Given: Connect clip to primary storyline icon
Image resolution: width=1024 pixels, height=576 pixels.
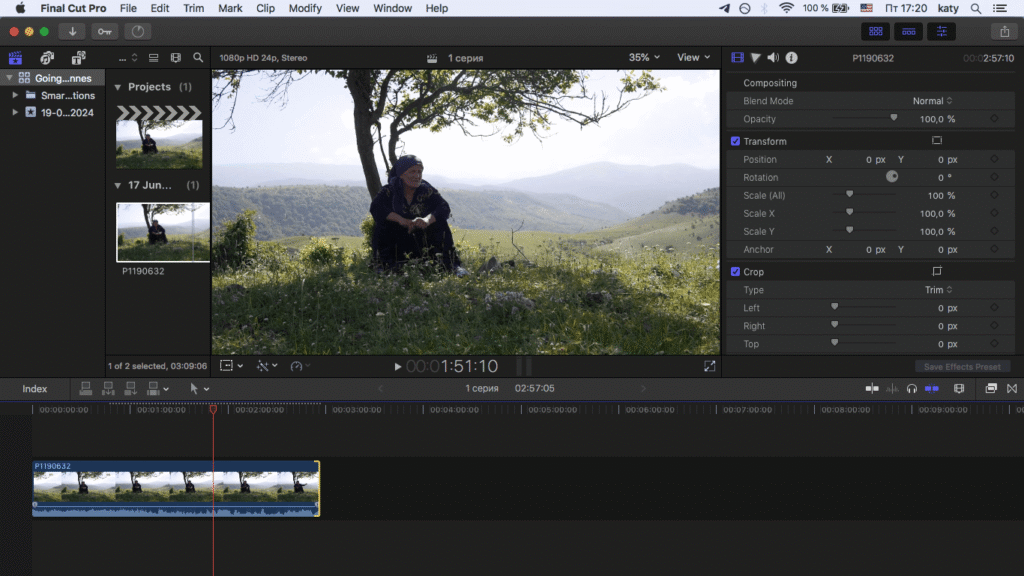Looking at the screenshot, I should (x=86, y=389).
